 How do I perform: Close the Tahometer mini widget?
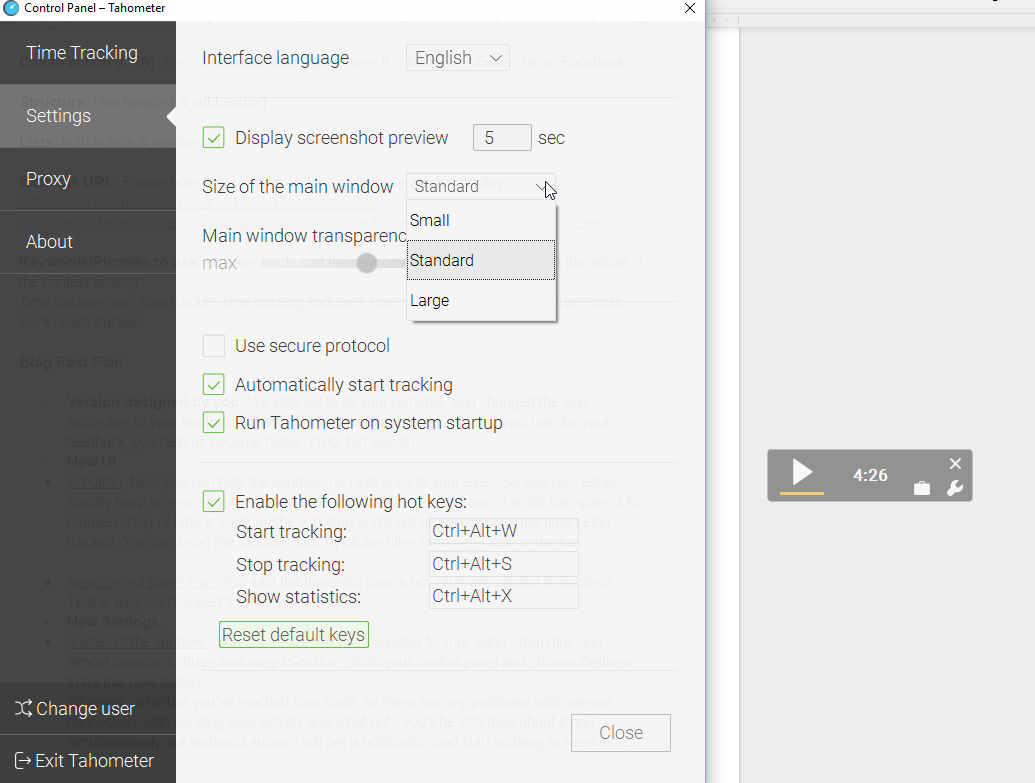(x=955, y=463)
